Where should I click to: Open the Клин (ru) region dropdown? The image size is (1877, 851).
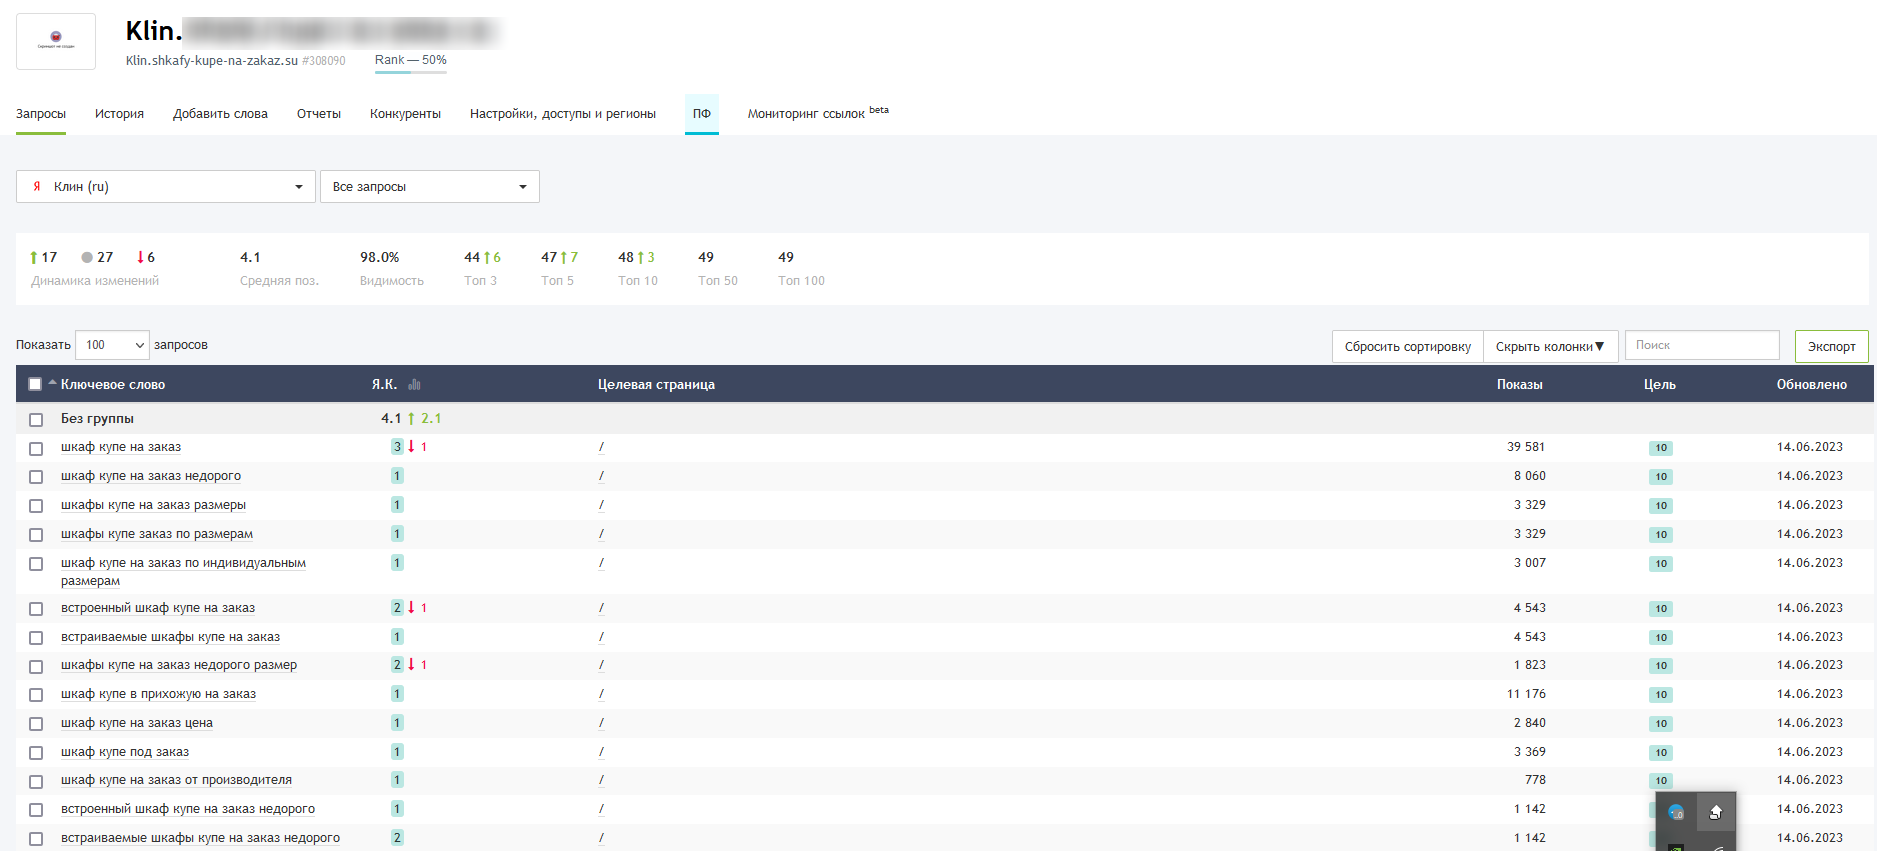pos(166,187)
